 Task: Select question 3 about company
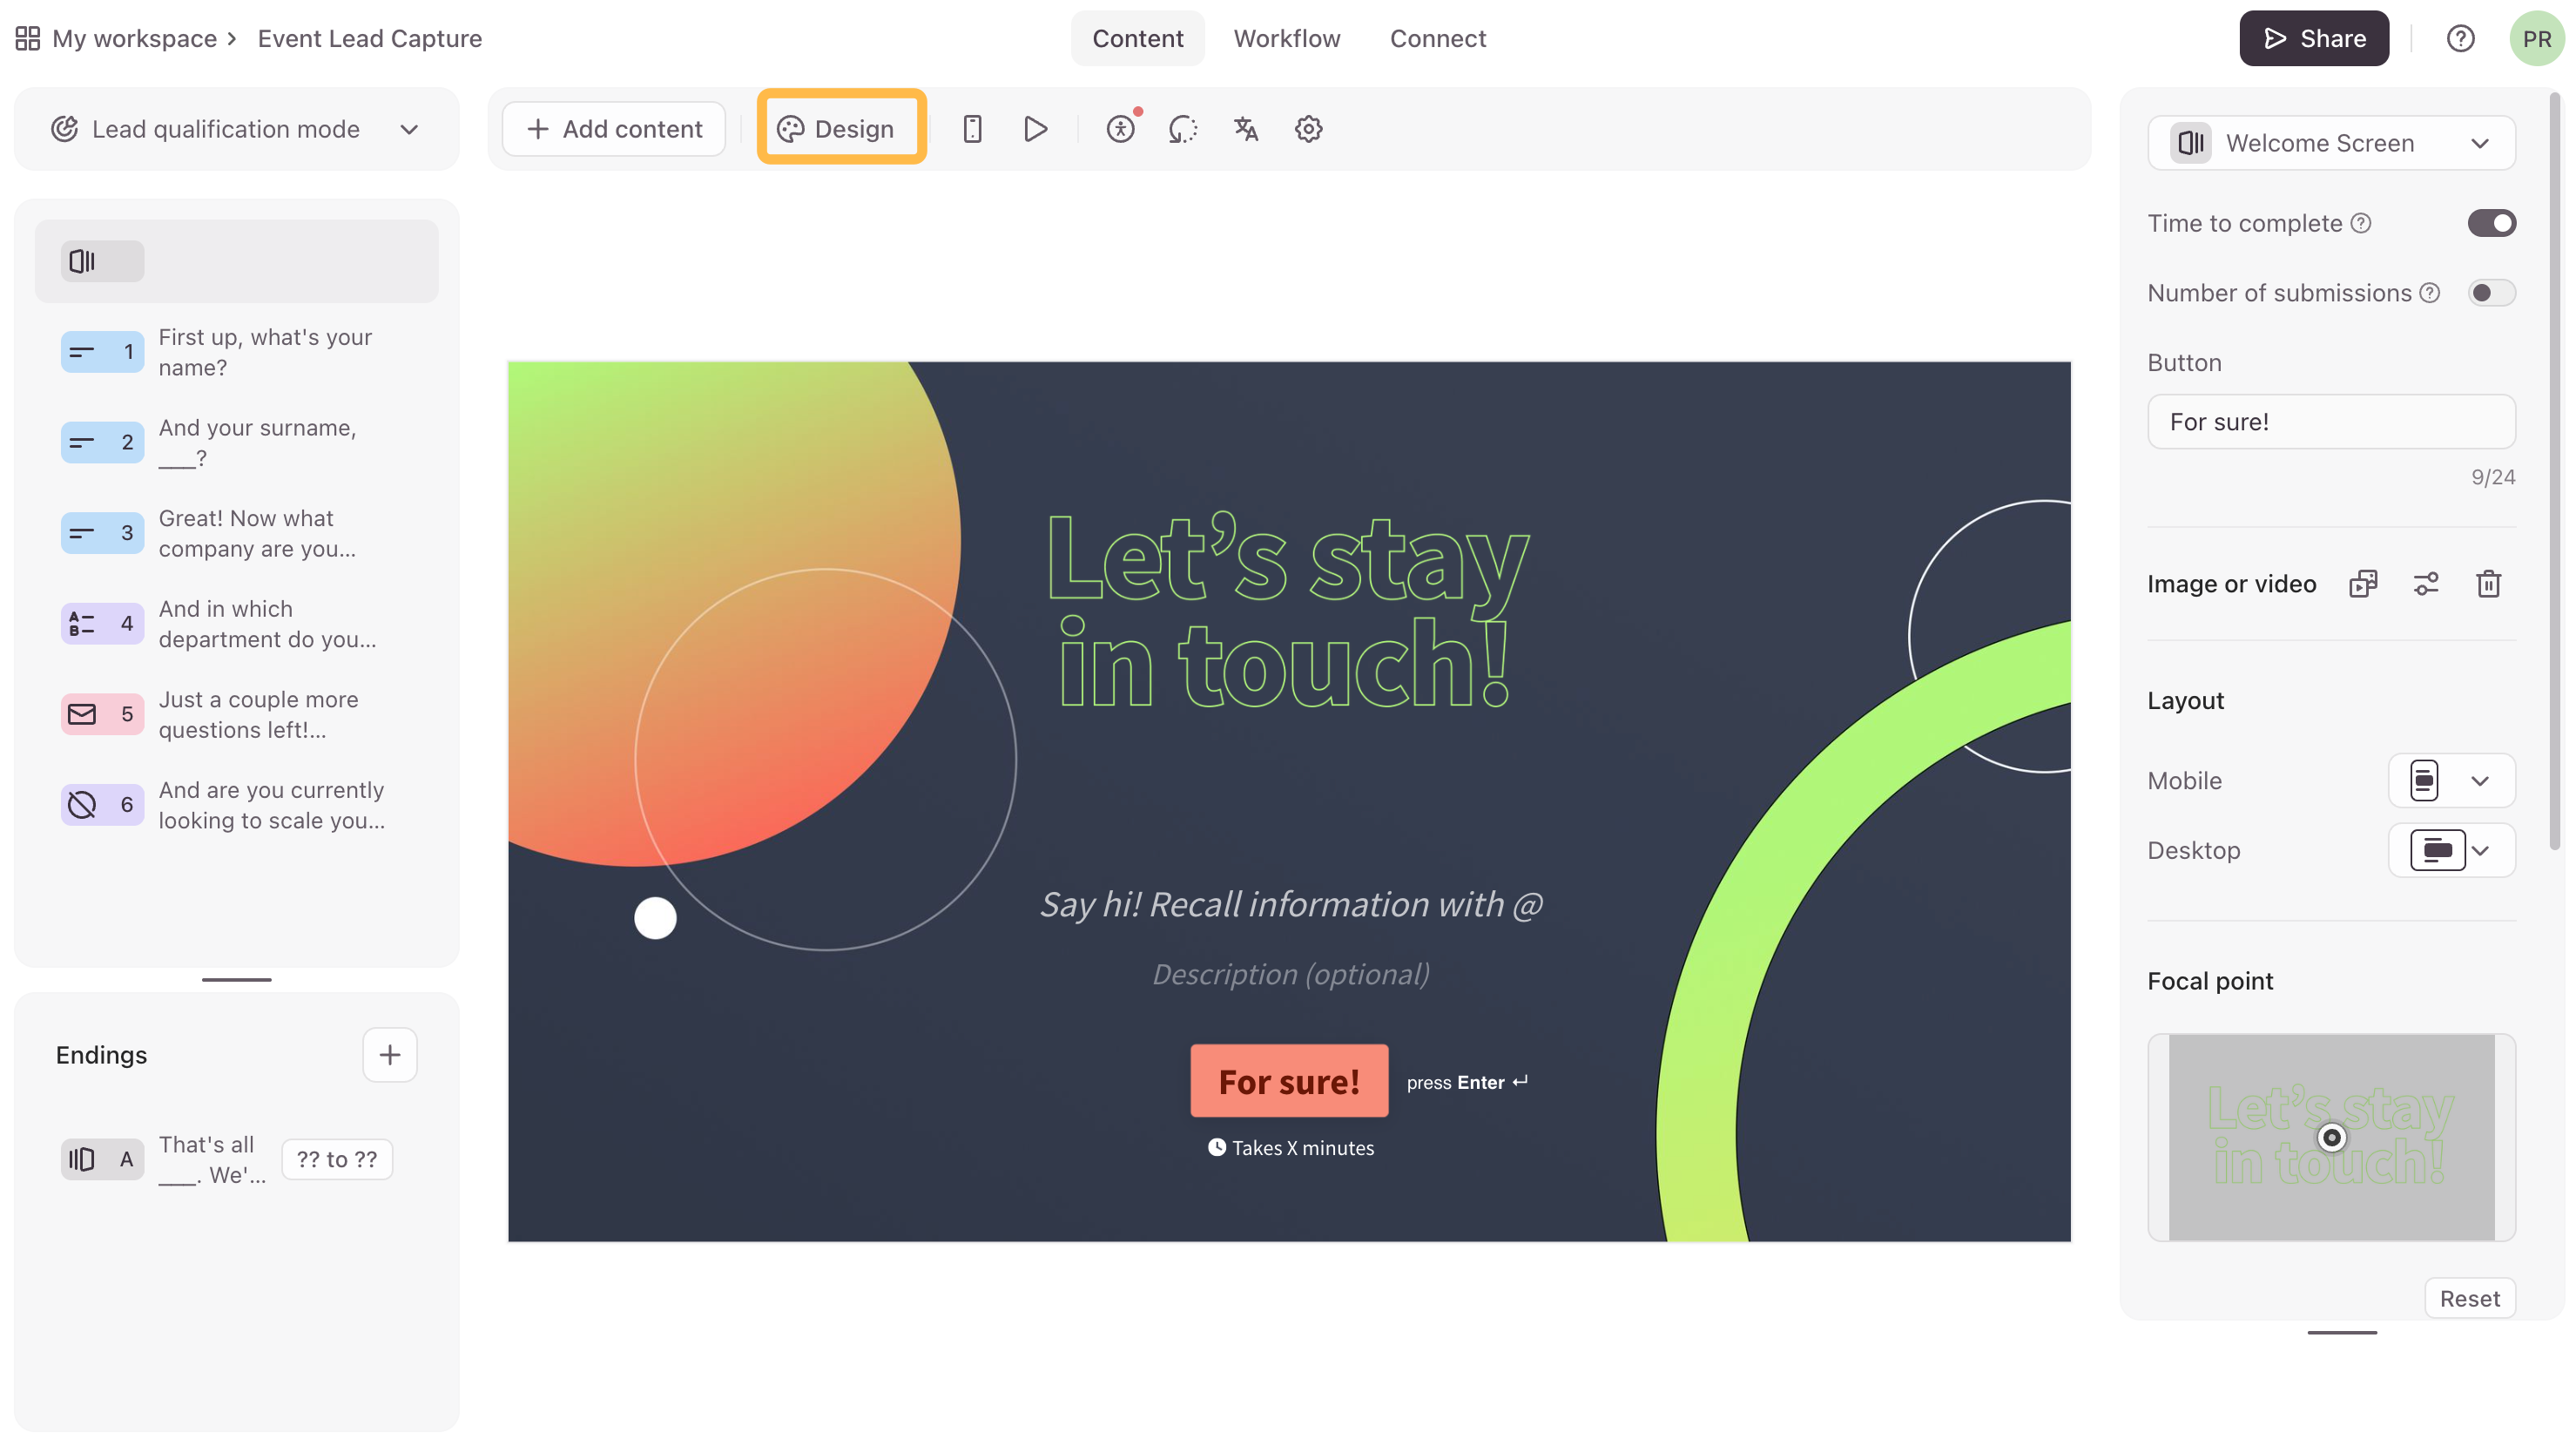tap(237, 533)
